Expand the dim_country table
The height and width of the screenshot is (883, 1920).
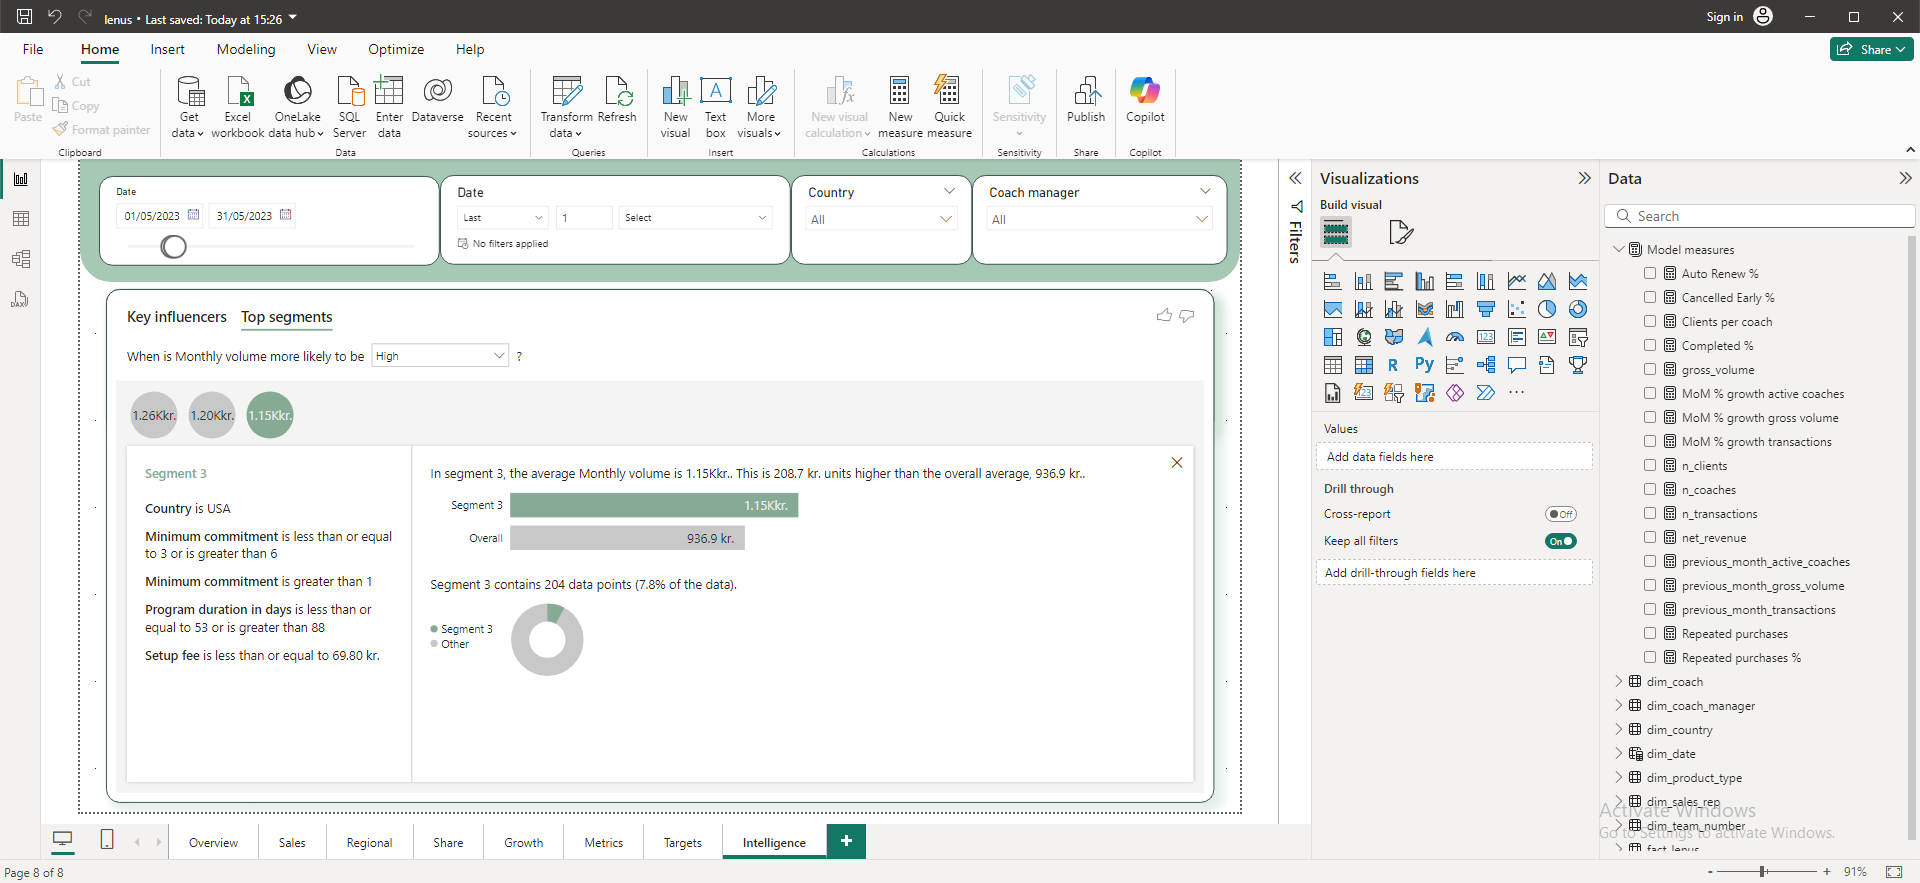1619,729
